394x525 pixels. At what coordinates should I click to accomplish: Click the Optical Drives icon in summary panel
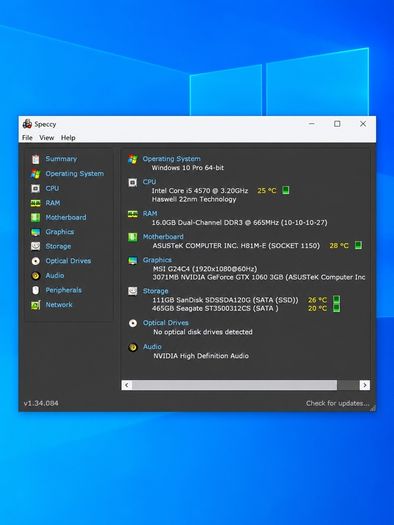[133, 323]
